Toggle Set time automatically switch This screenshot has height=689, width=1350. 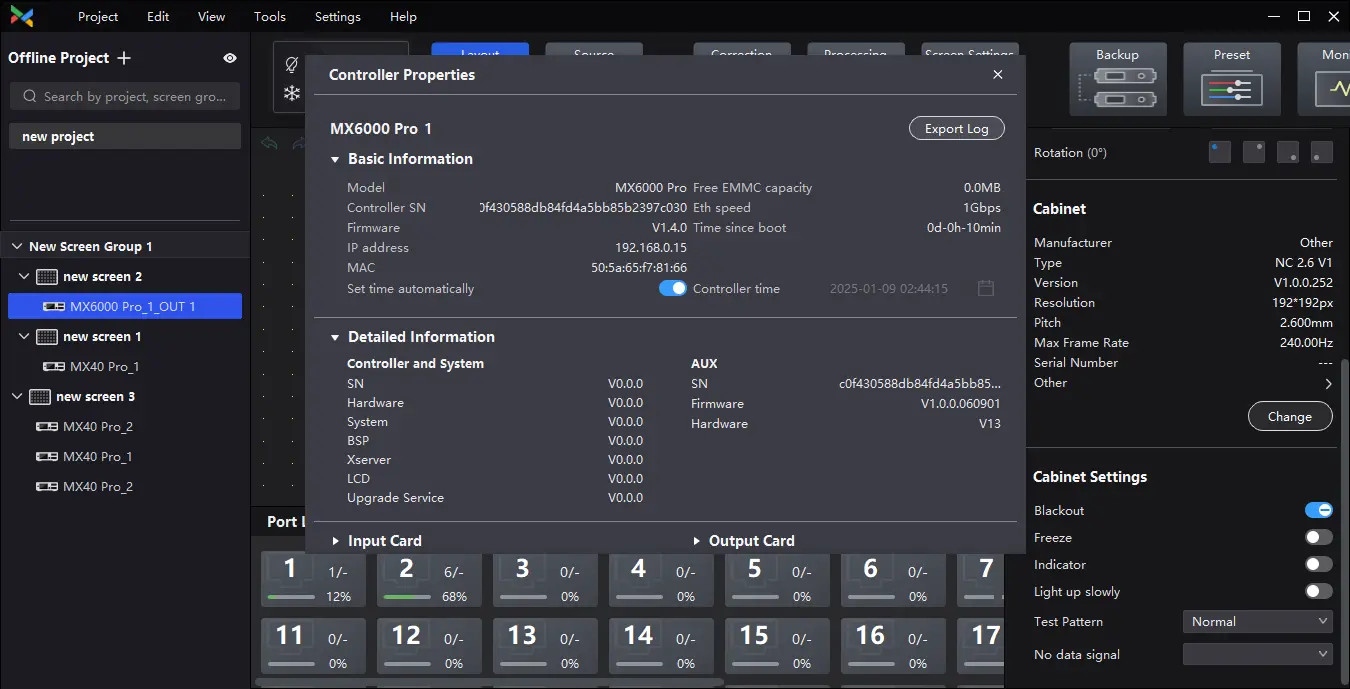(673, 288)
